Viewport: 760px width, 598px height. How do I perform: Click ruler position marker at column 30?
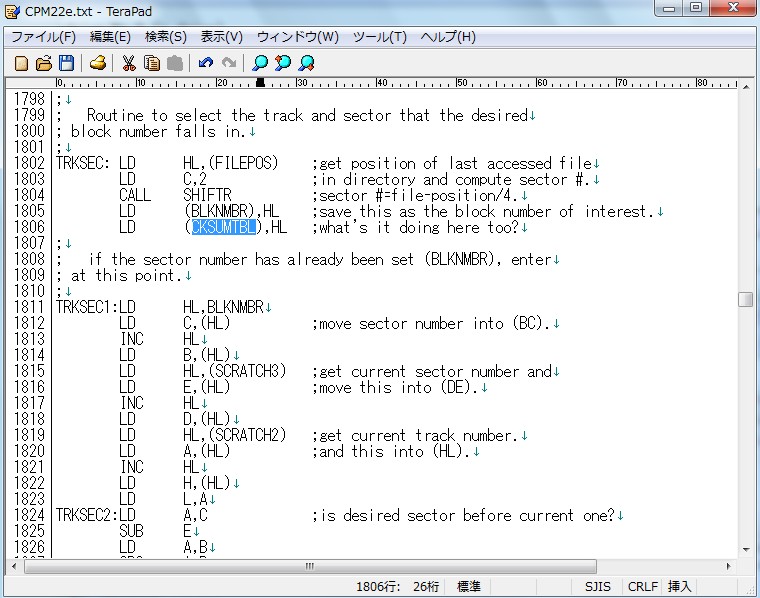301,83
